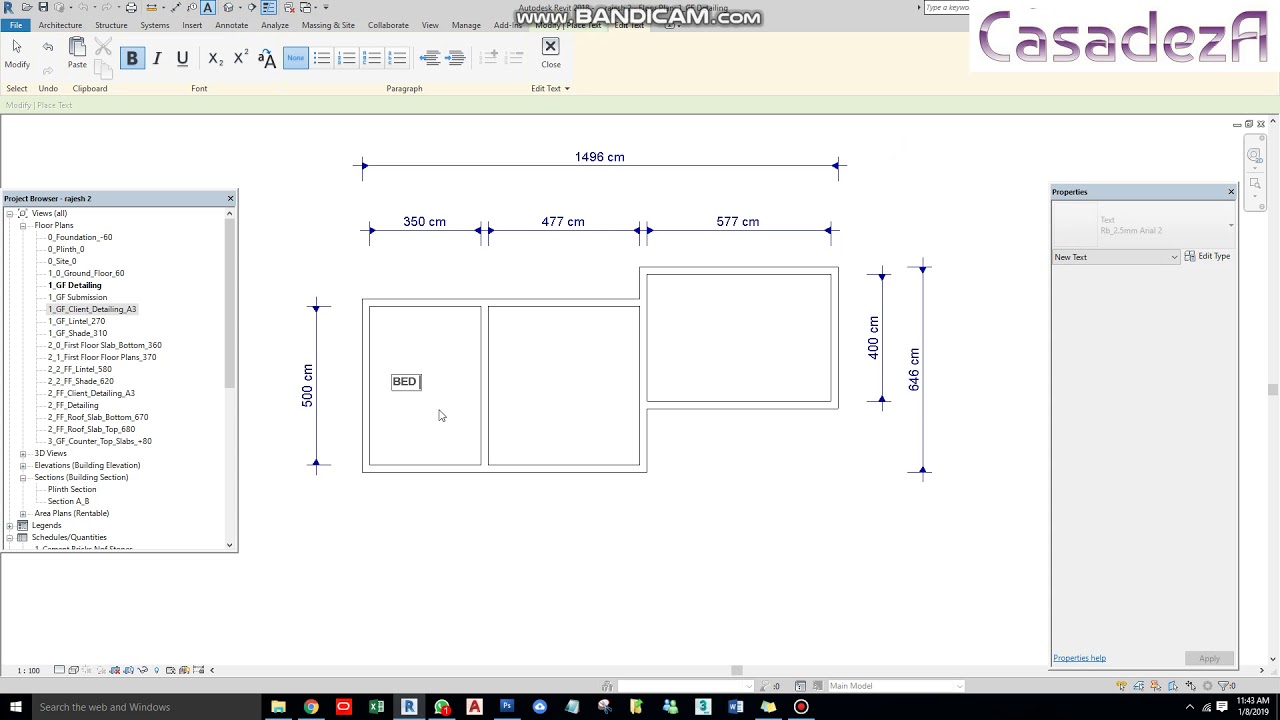The height and width of the screenshot is (720, 1280).
Task: Collapse the Views (all) tree node
Action: coord(10,213)
